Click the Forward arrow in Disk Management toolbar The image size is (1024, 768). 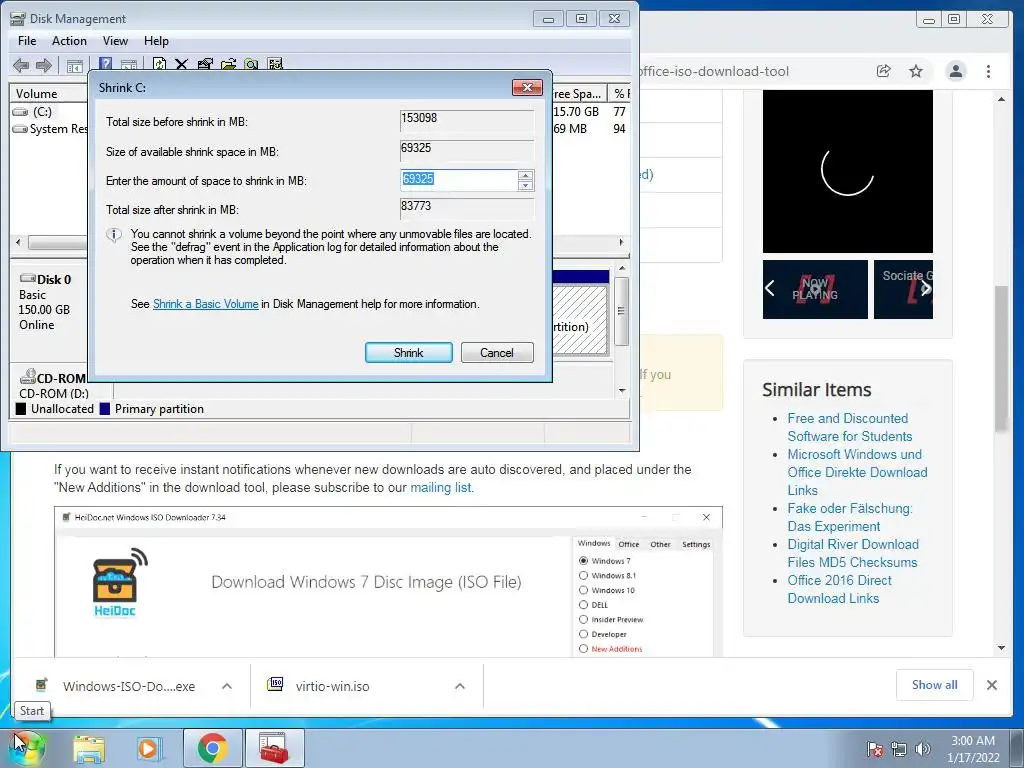(x=44, y=65)
